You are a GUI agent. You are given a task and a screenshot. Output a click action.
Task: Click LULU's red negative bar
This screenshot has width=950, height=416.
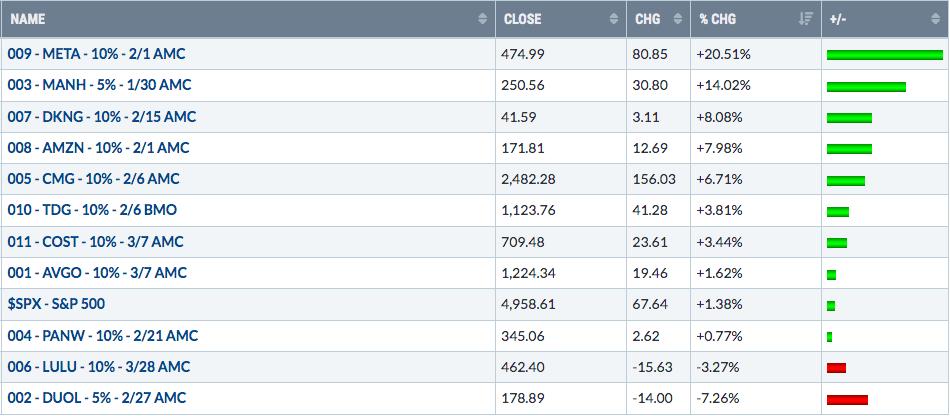point(836,368)
